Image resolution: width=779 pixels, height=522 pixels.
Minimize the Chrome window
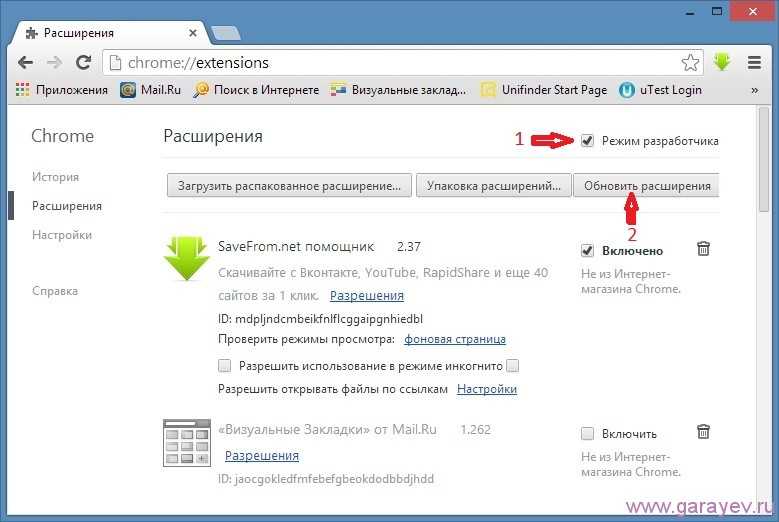pos(691,12)
